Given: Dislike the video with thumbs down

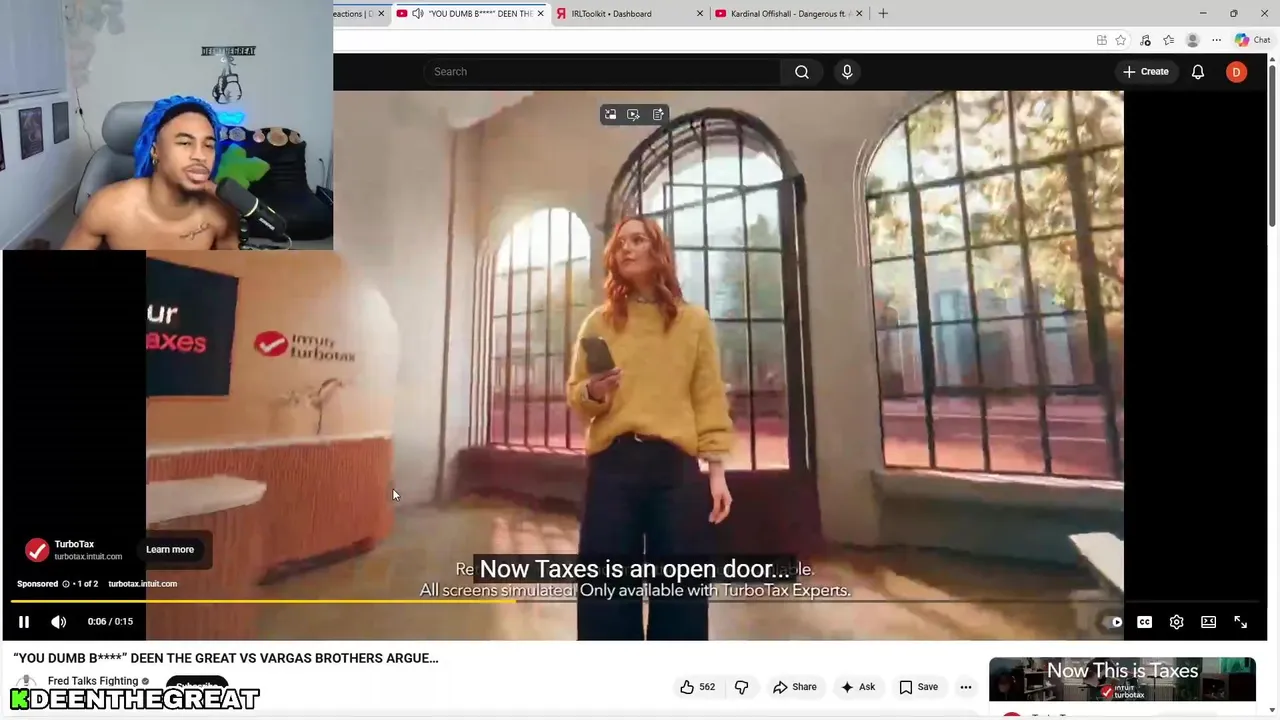Looking at the screenshot, I should (742, 687).
